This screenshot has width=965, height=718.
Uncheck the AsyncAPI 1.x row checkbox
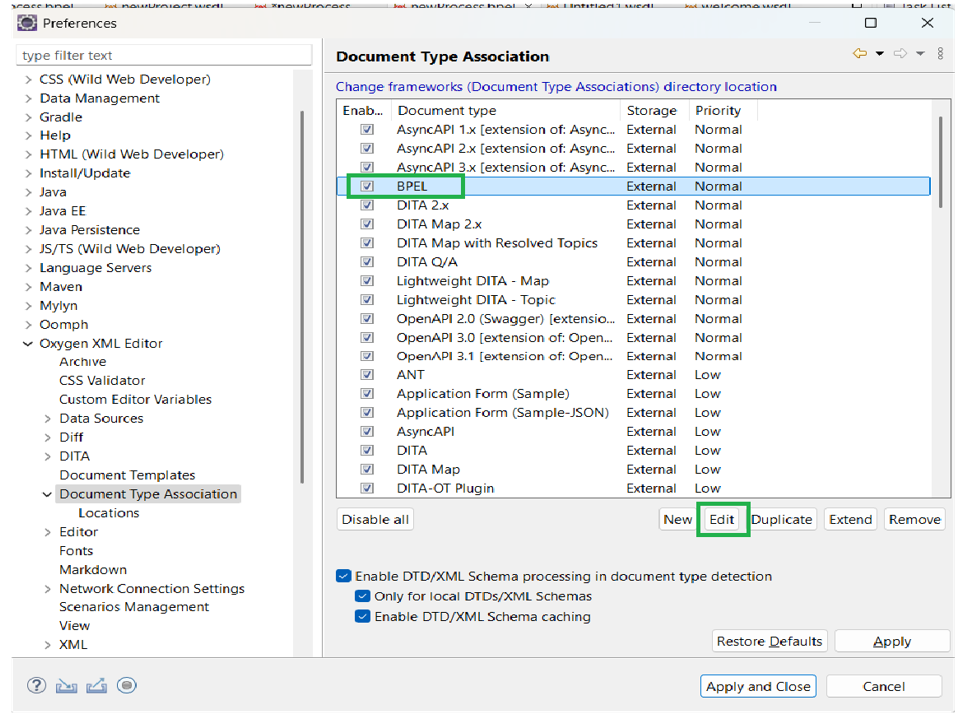(x=367, y=129)
